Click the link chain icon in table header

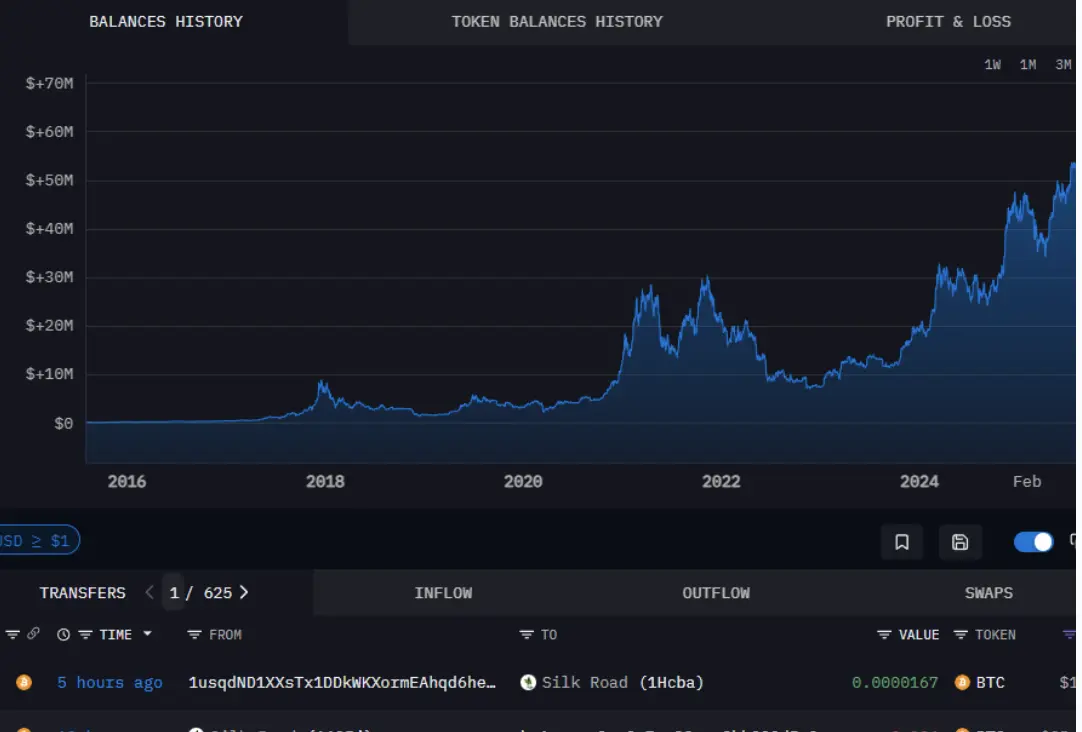tap(33, 634)
